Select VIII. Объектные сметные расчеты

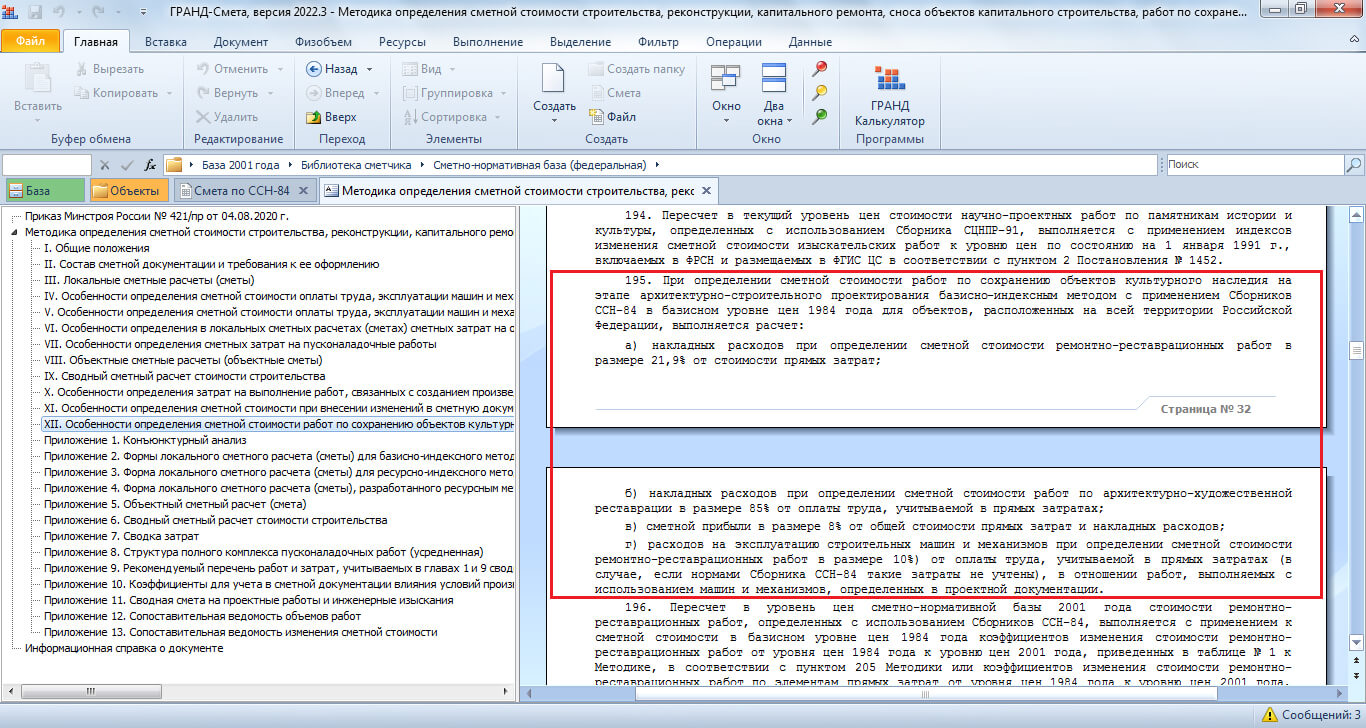(183, 360)
